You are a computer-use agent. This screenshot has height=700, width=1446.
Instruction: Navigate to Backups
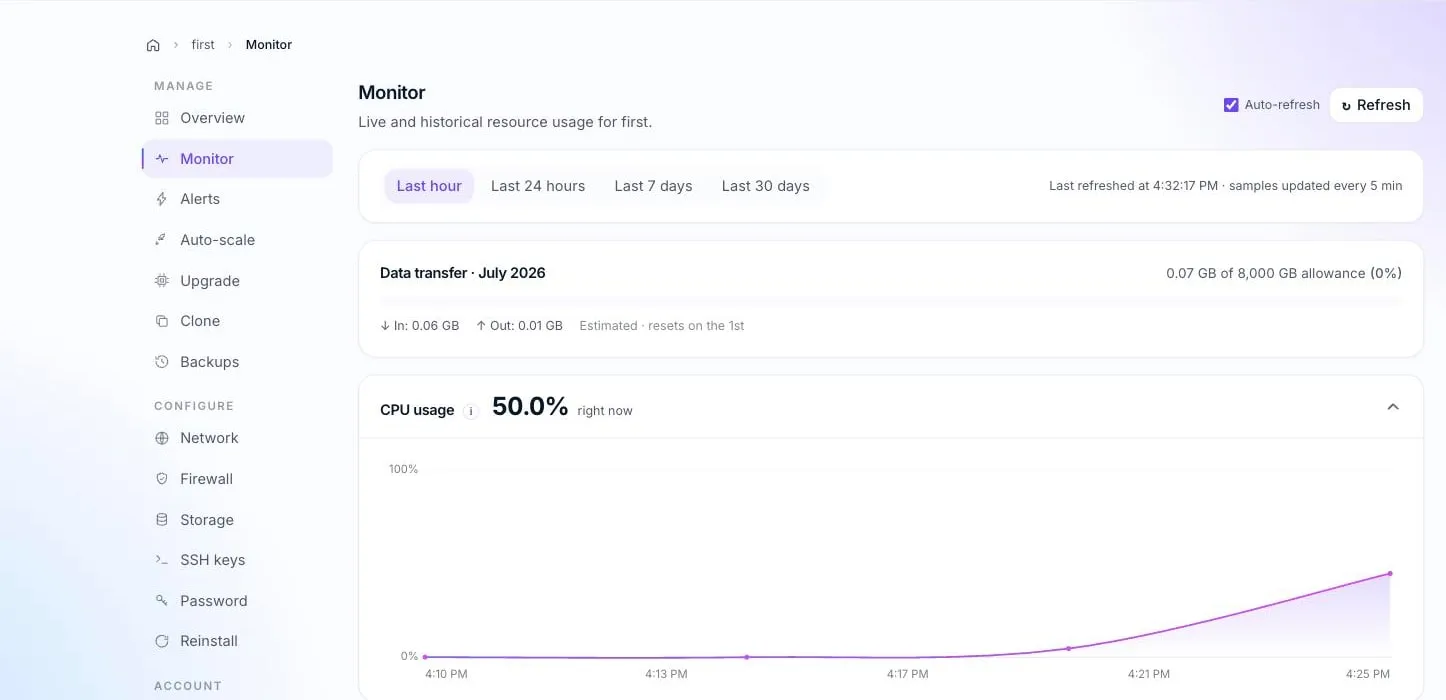tap(237, 362)
